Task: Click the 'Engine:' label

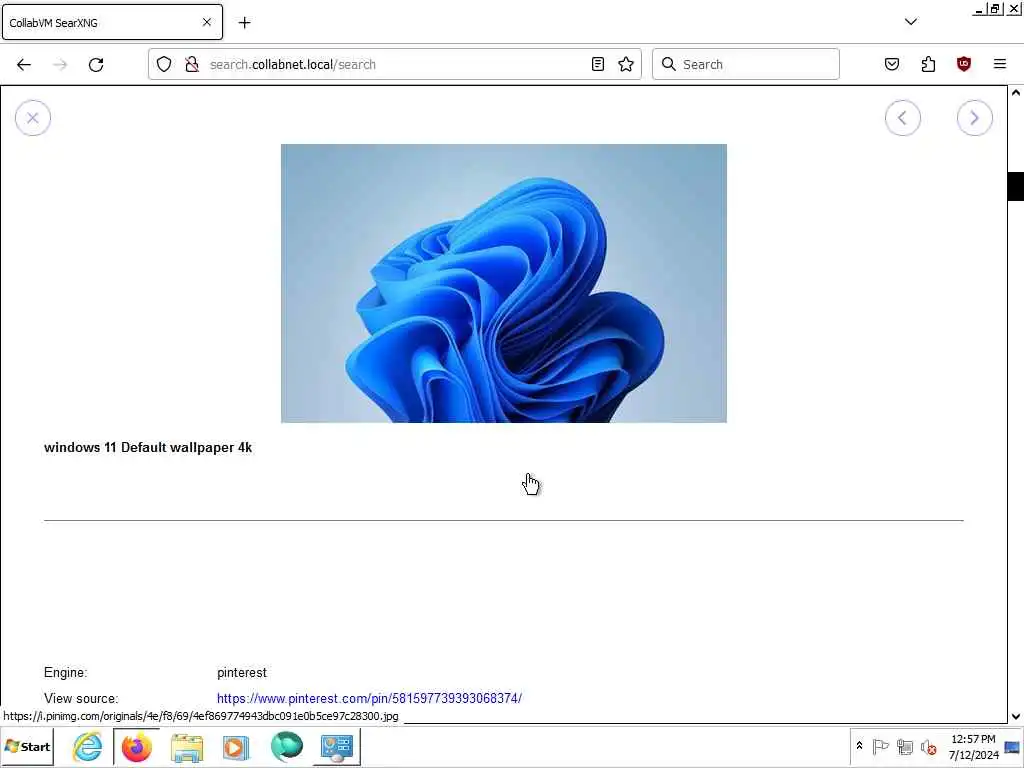Action: pos(65,673)
